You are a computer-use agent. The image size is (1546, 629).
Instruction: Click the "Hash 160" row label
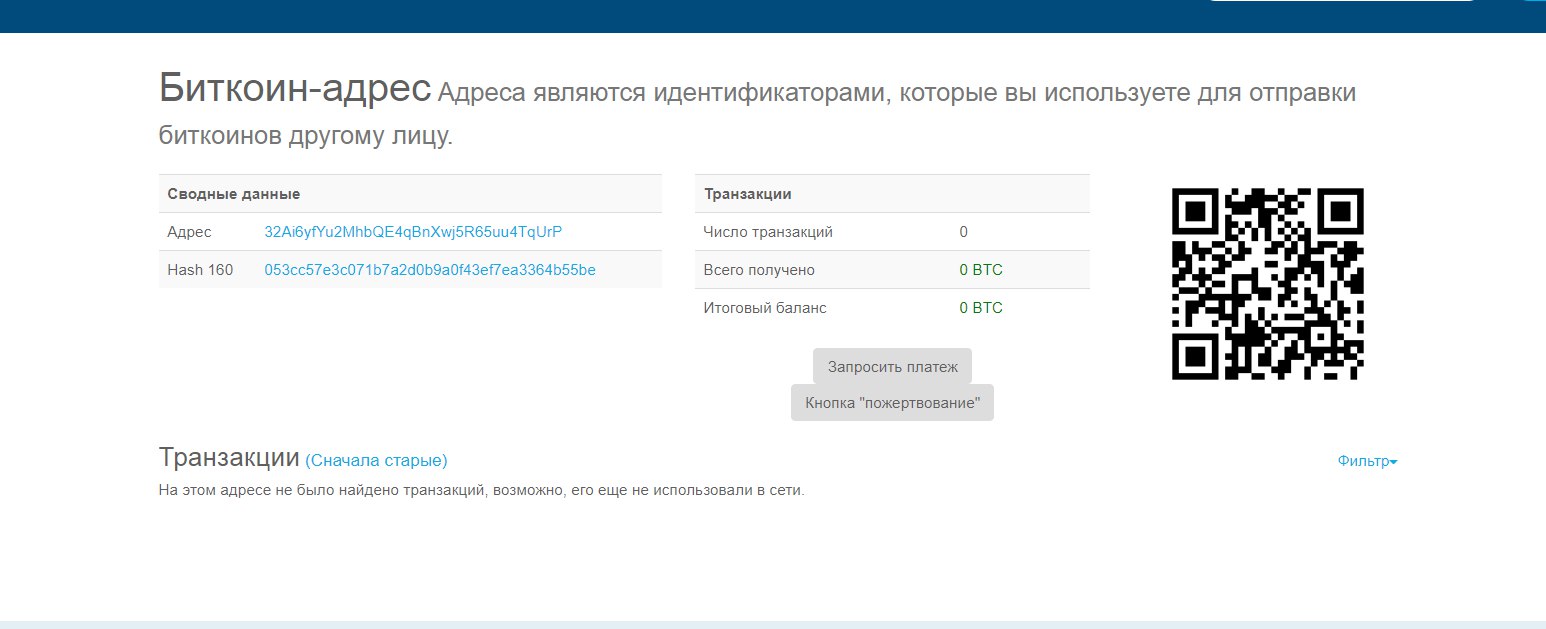200,270
